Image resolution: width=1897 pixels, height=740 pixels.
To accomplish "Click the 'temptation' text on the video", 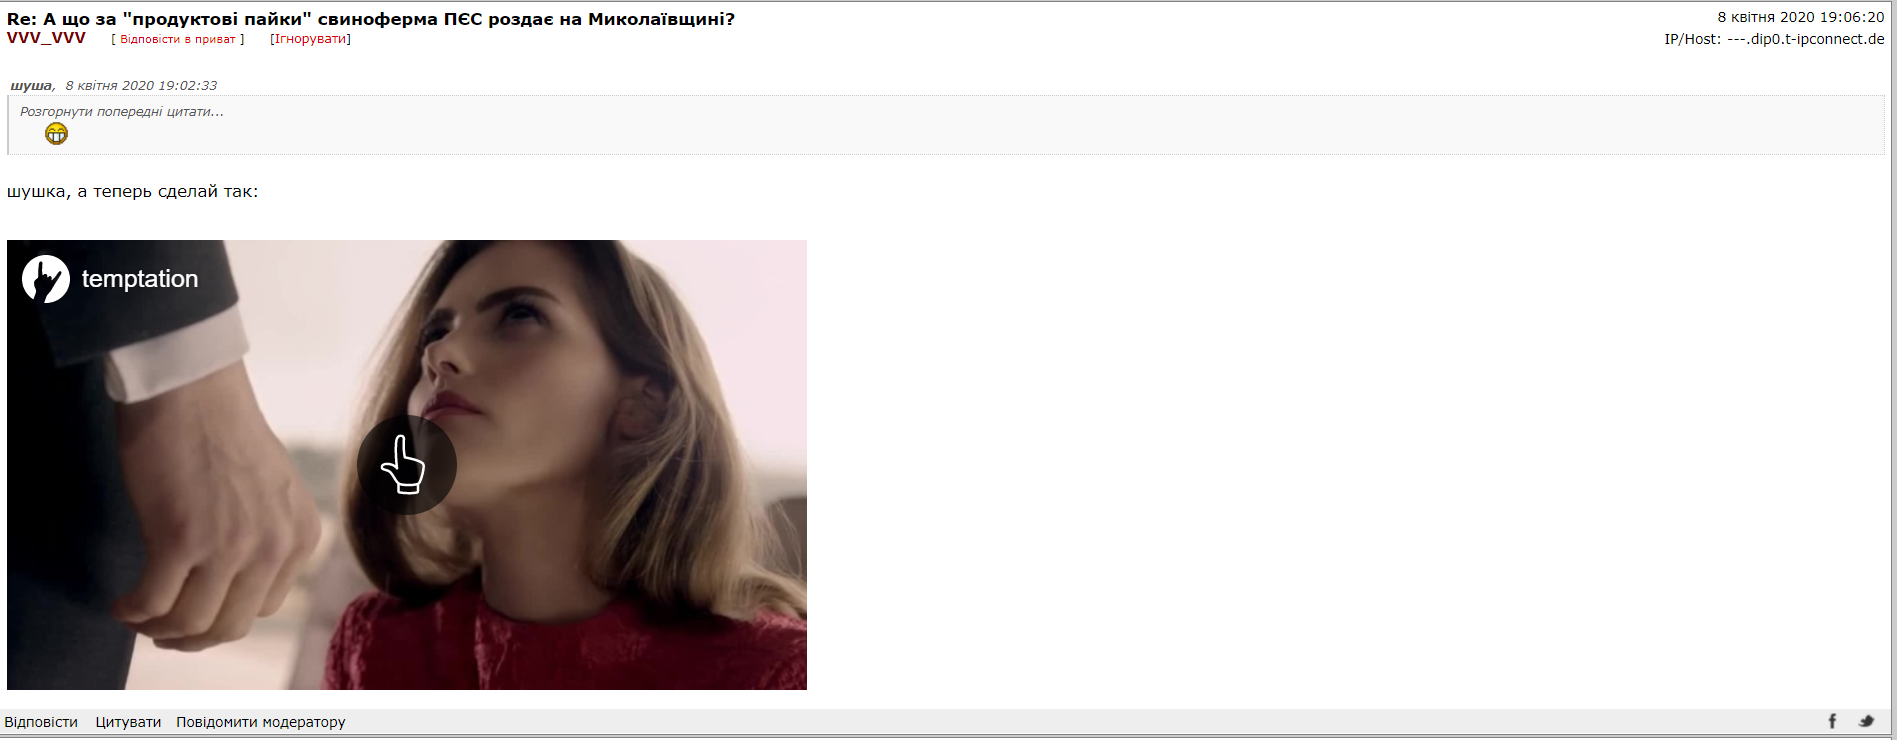I will point(140,279).
